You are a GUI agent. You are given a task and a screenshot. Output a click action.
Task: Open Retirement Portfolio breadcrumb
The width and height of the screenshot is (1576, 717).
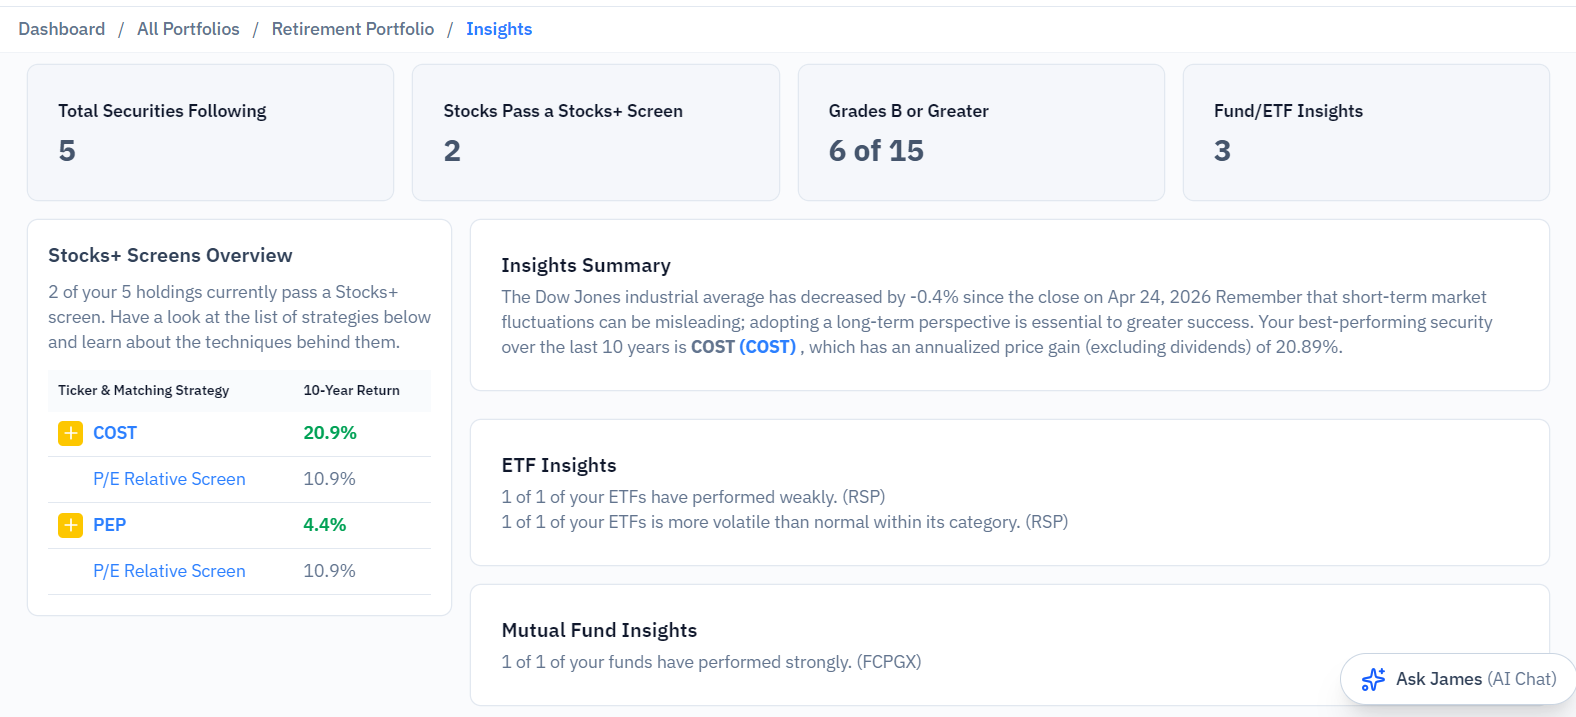(353, 29)
